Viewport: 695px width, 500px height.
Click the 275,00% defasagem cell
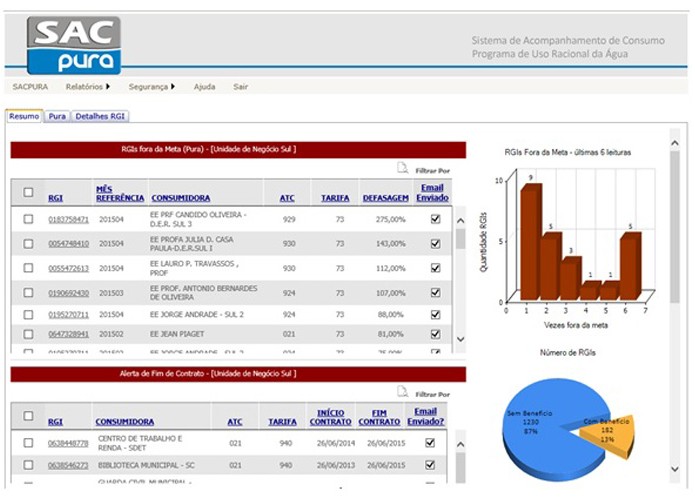click(x=390, y=219)
